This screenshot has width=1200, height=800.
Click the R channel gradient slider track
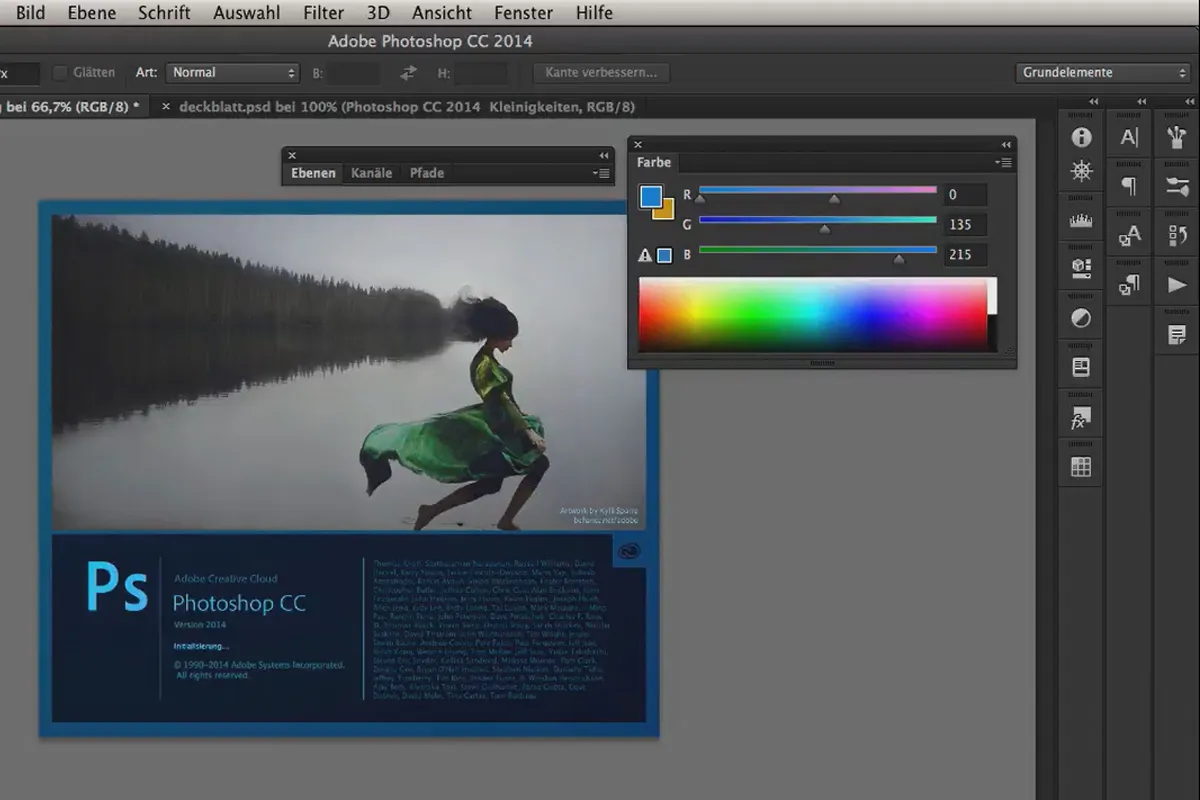(x=818, y=189)
